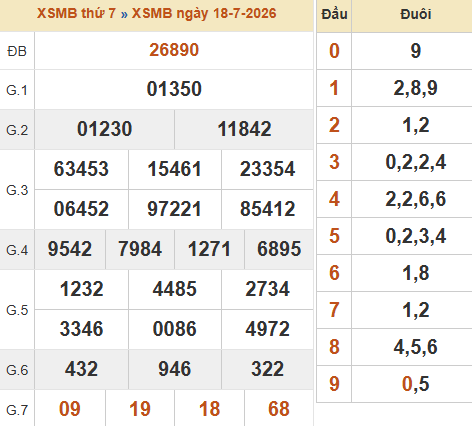Open the XSMB ngày 18-7-2026 link
The height and width of the screenshot is (426, 472).
point(204,13)
